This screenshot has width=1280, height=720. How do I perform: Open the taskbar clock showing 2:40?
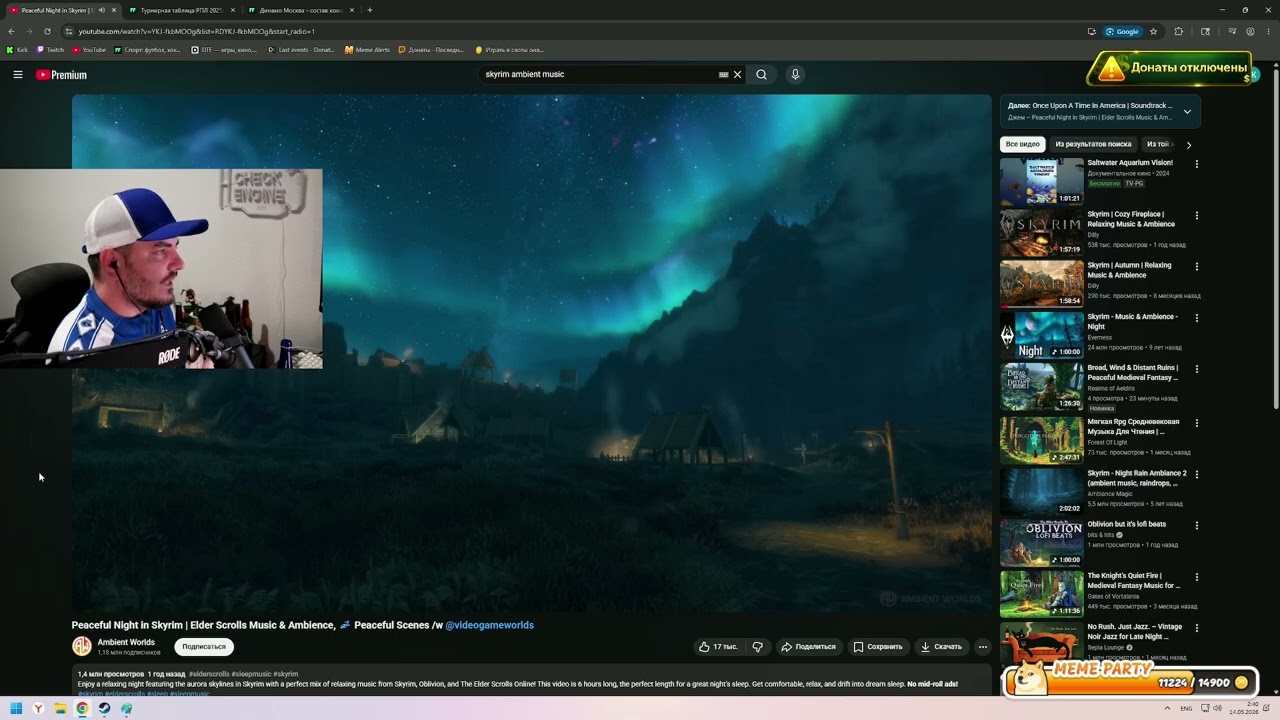[x=1243, y=708]
